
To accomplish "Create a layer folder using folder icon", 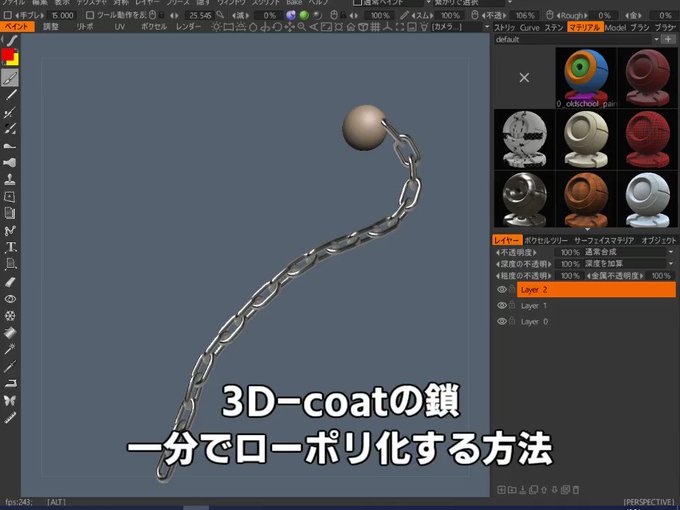I will point(512,490).
